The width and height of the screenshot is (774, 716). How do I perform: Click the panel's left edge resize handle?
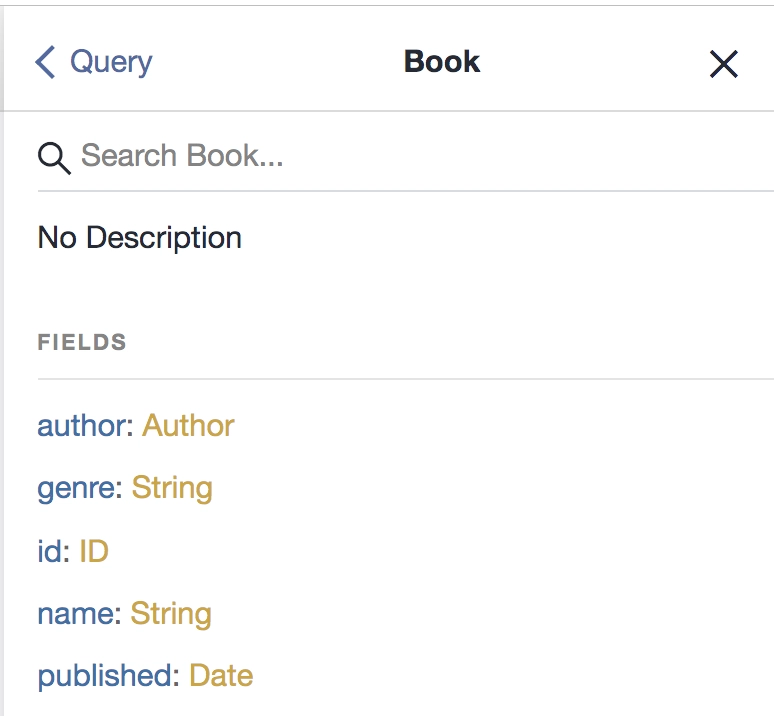click(x=2, y=360)
